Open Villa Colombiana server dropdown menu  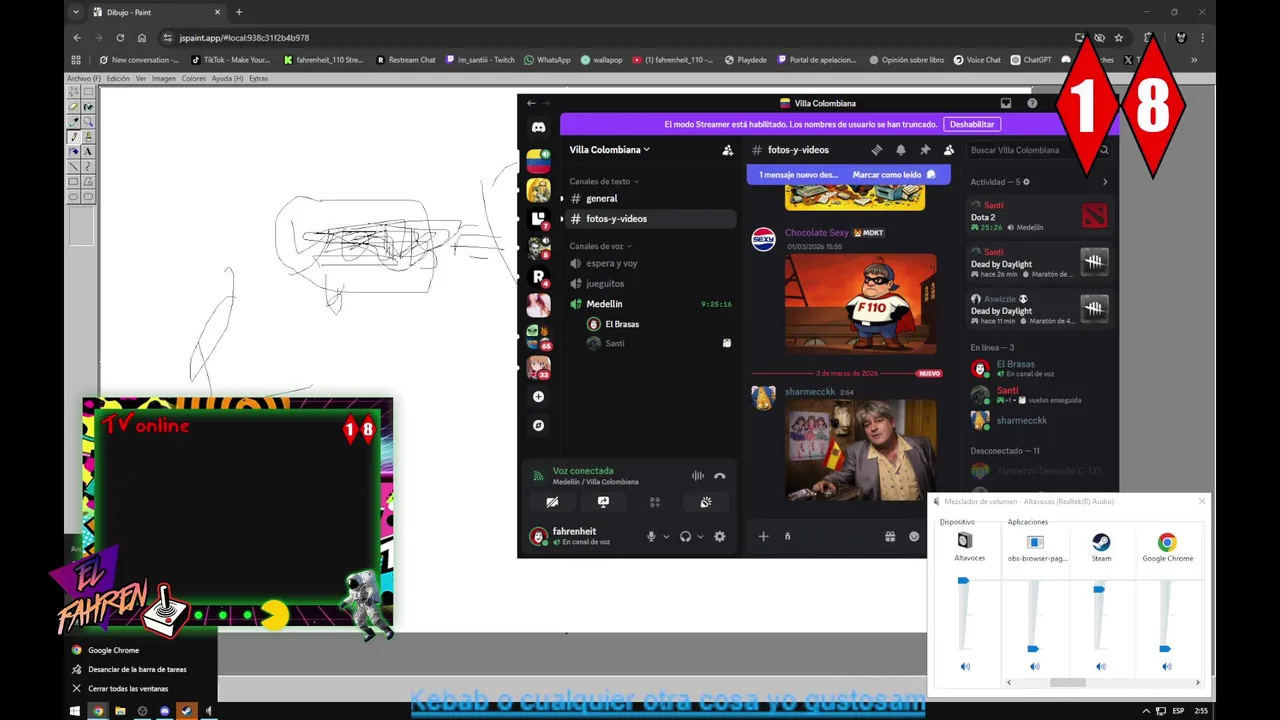(609, 150)
